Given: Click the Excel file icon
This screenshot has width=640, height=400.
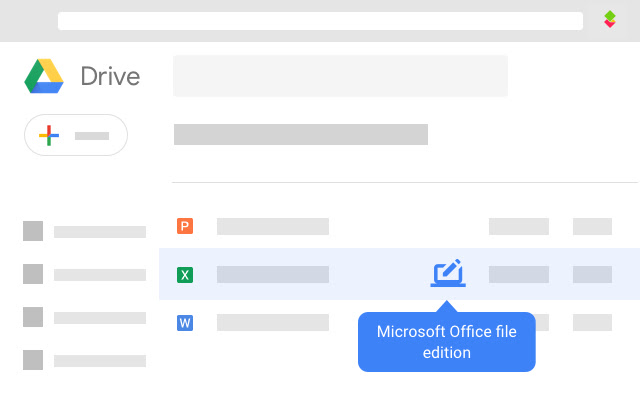Looking at the screenshot, I should click(x=184, y=274).
